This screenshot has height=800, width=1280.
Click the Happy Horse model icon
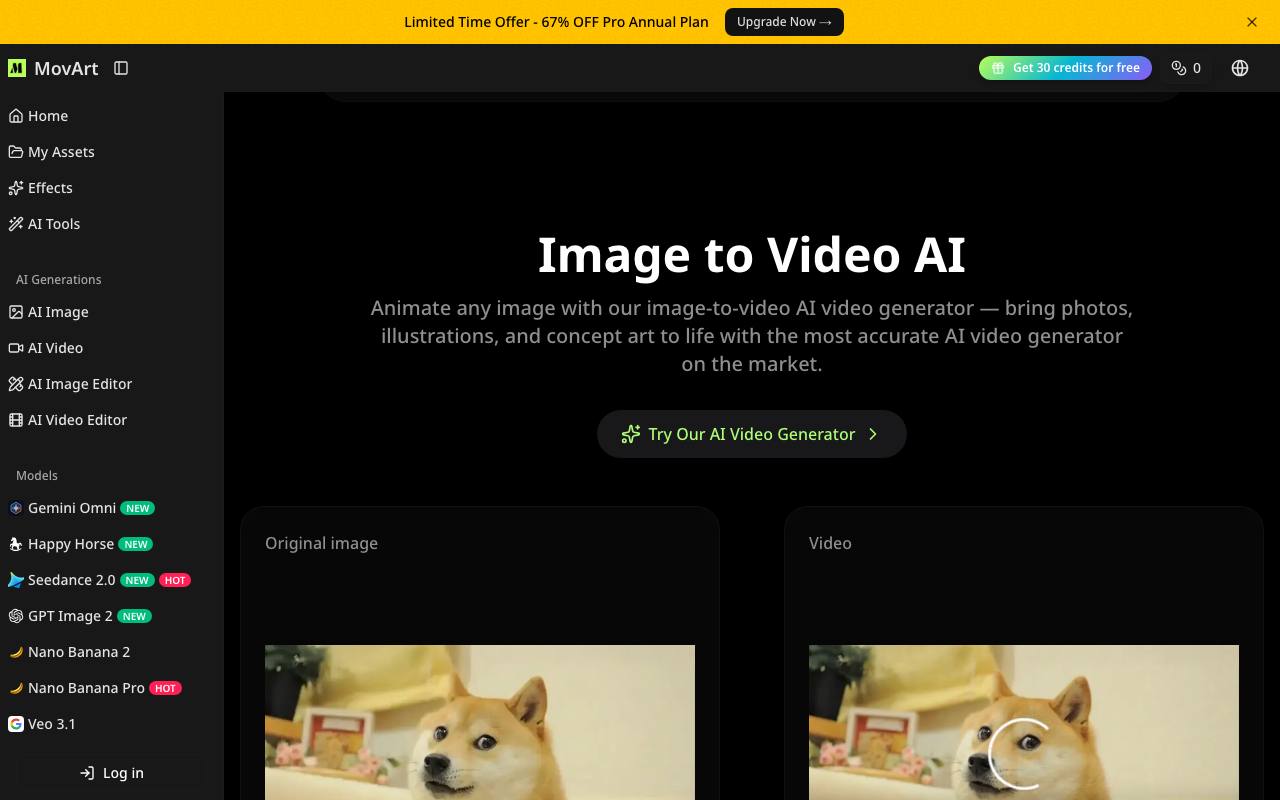coord(16,544)
